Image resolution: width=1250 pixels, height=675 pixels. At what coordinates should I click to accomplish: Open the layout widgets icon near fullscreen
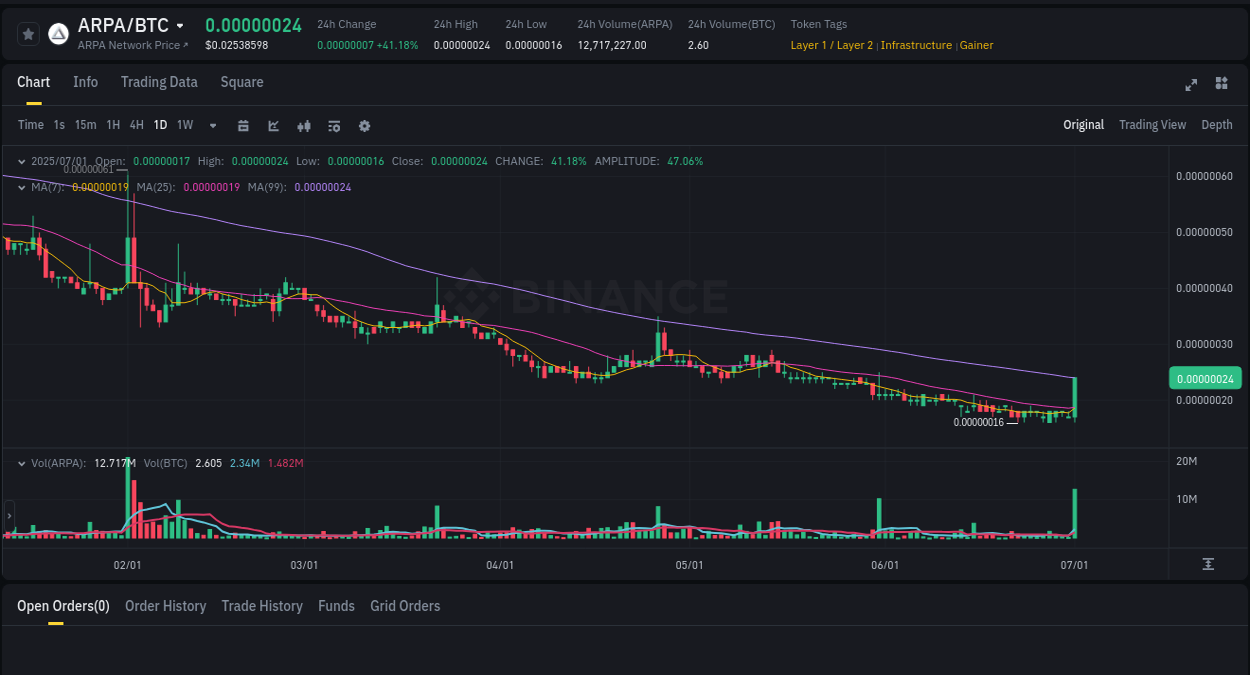[x=1221, y=84]
